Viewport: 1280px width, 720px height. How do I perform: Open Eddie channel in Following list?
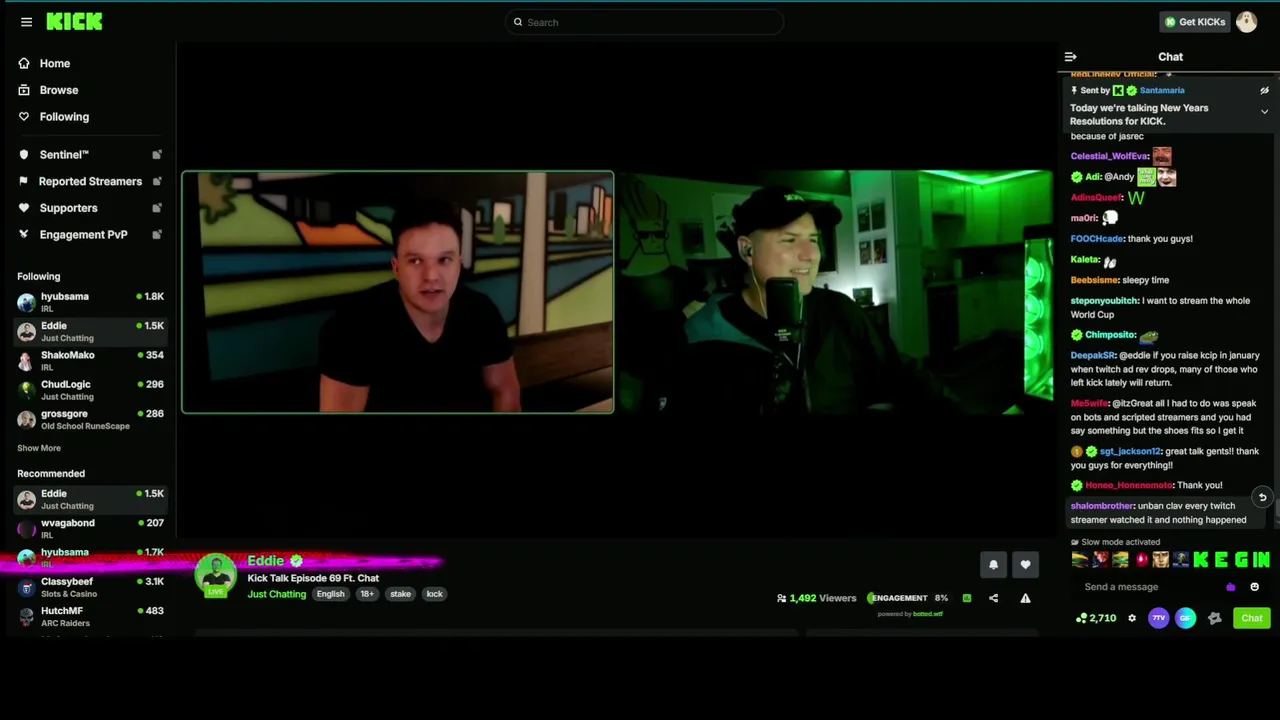(90, 331)
